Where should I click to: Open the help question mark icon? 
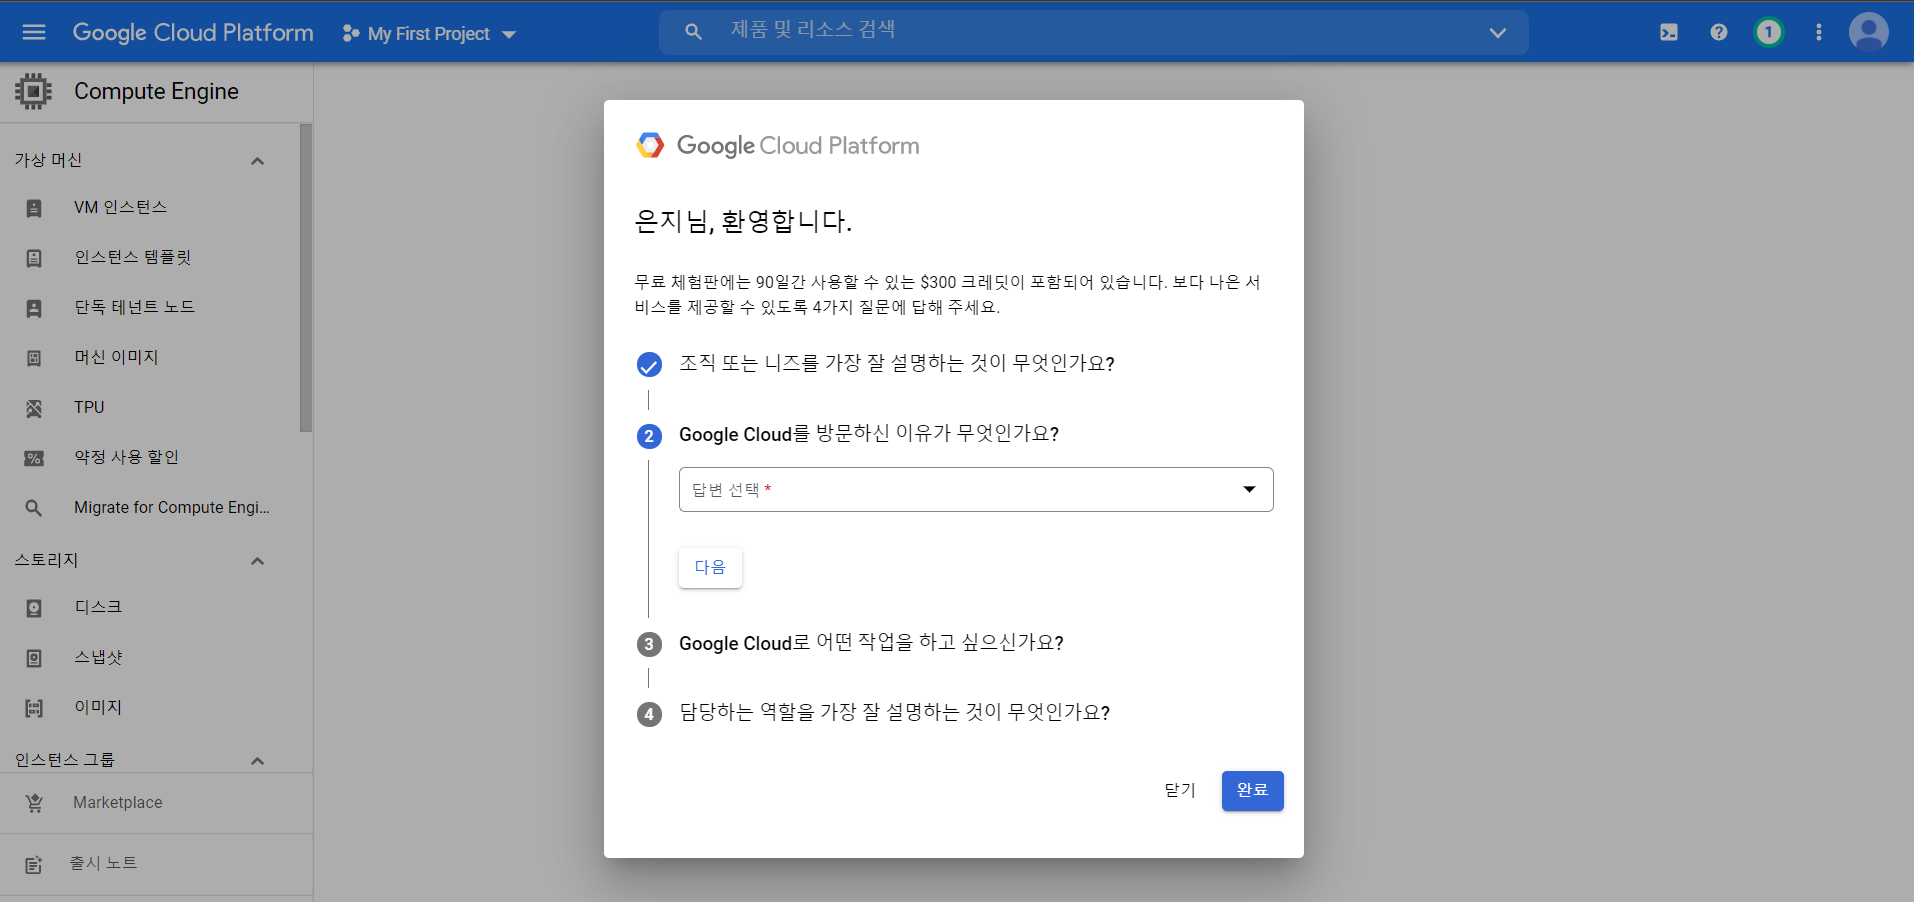[1719, 32]
